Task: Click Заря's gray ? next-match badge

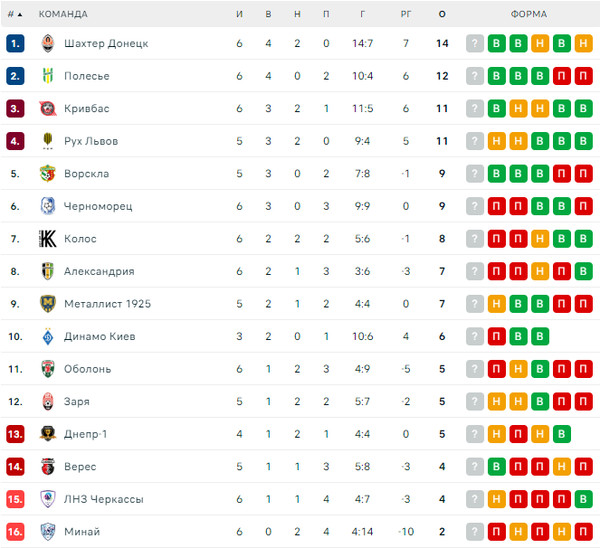Action: pos(475,401)
